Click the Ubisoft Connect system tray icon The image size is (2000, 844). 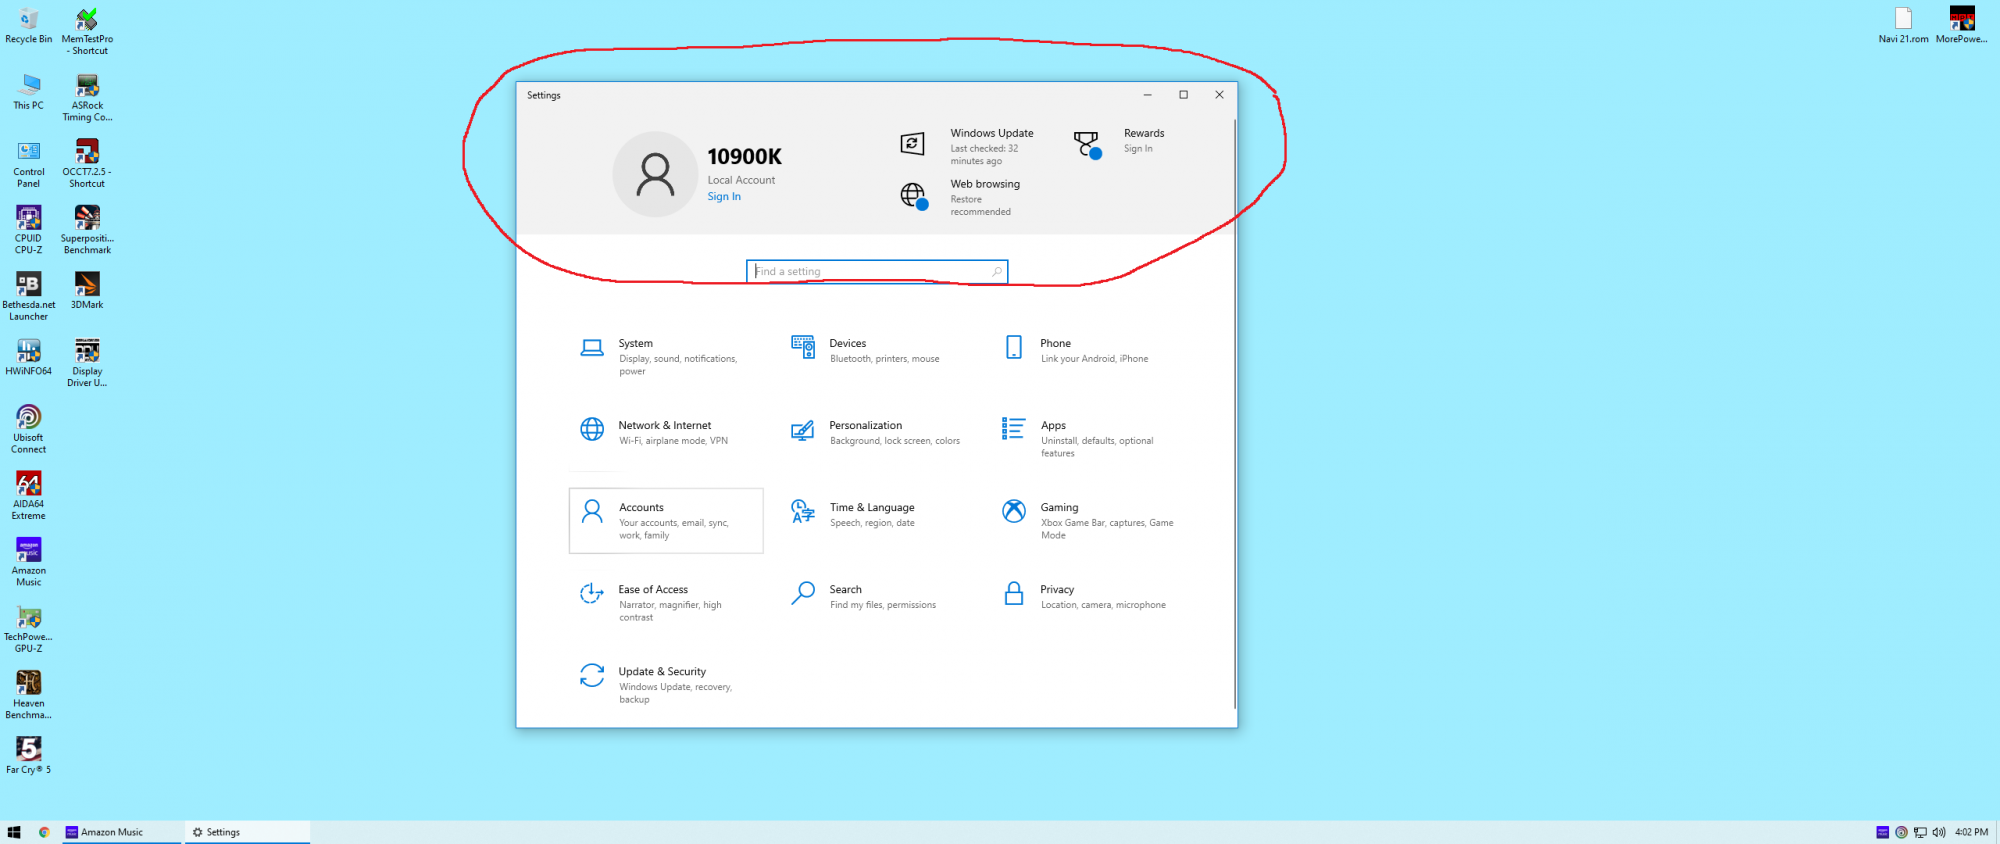[1901, 832]
